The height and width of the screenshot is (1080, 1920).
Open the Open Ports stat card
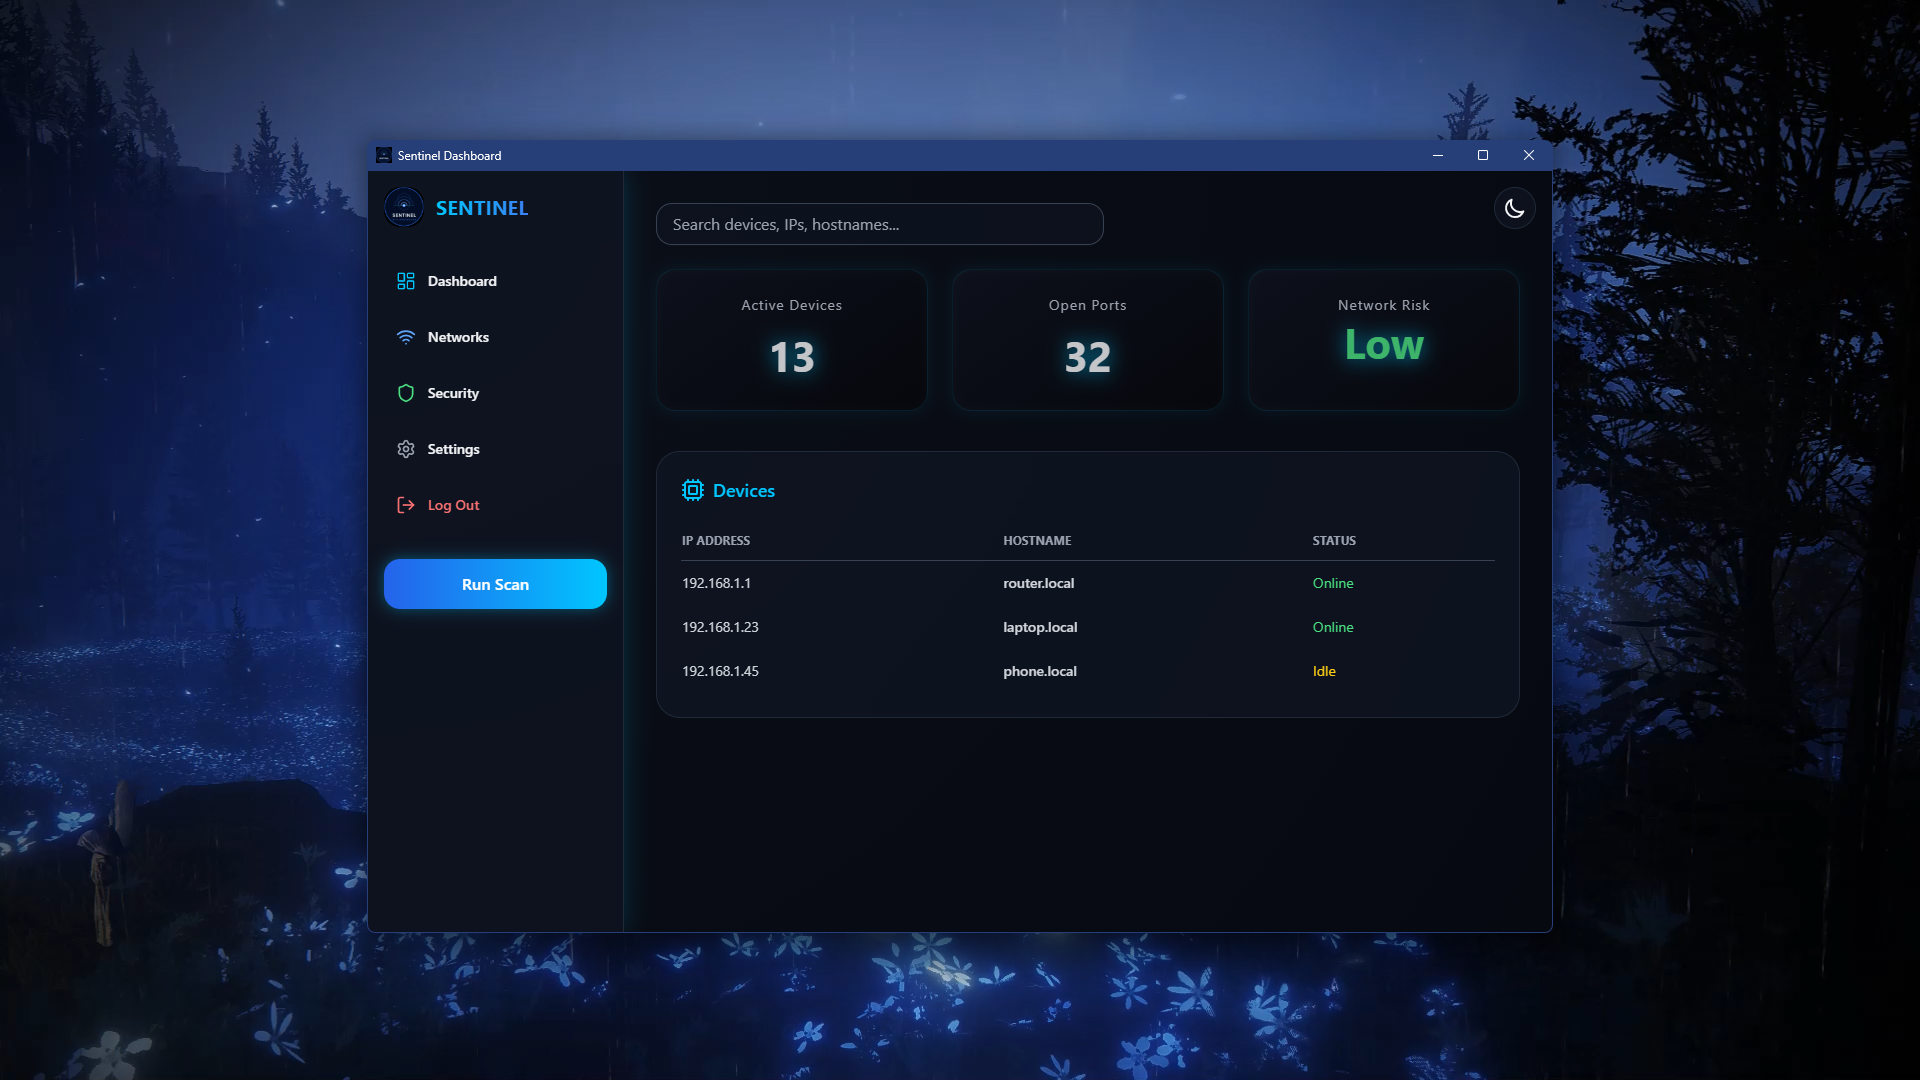1087,339
